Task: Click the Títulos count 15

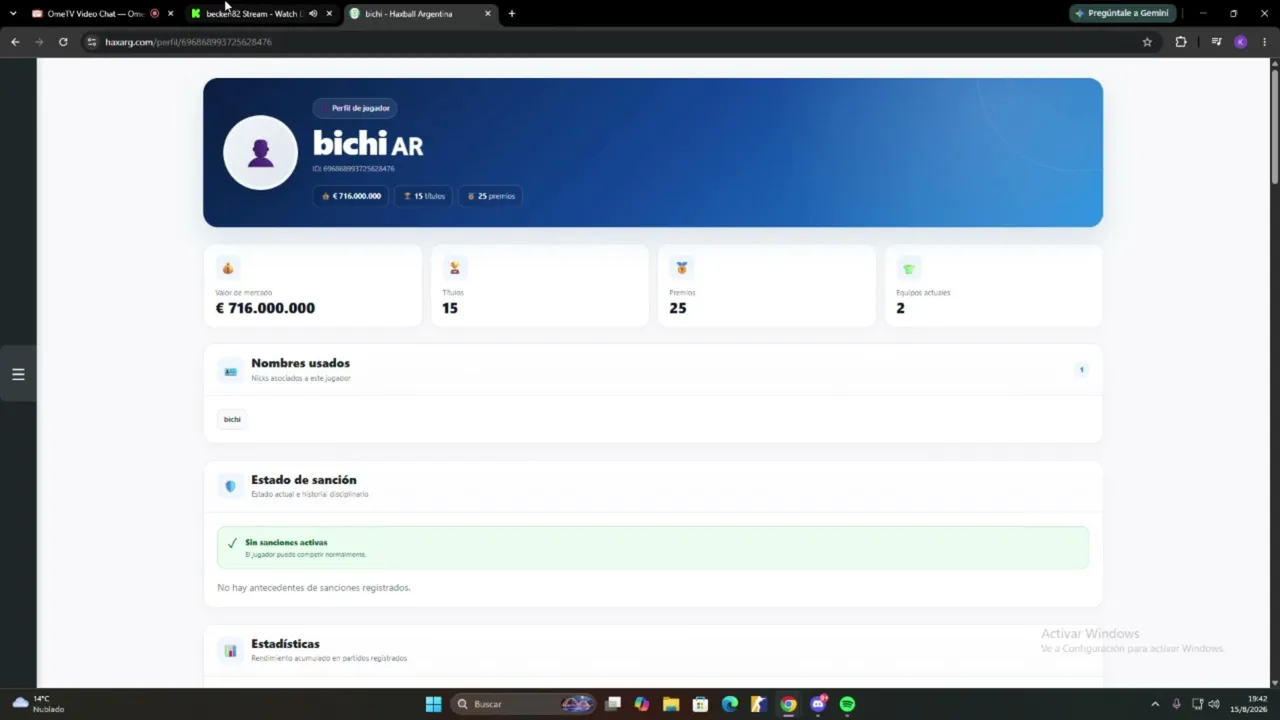Action: click(x=450, y=308)
